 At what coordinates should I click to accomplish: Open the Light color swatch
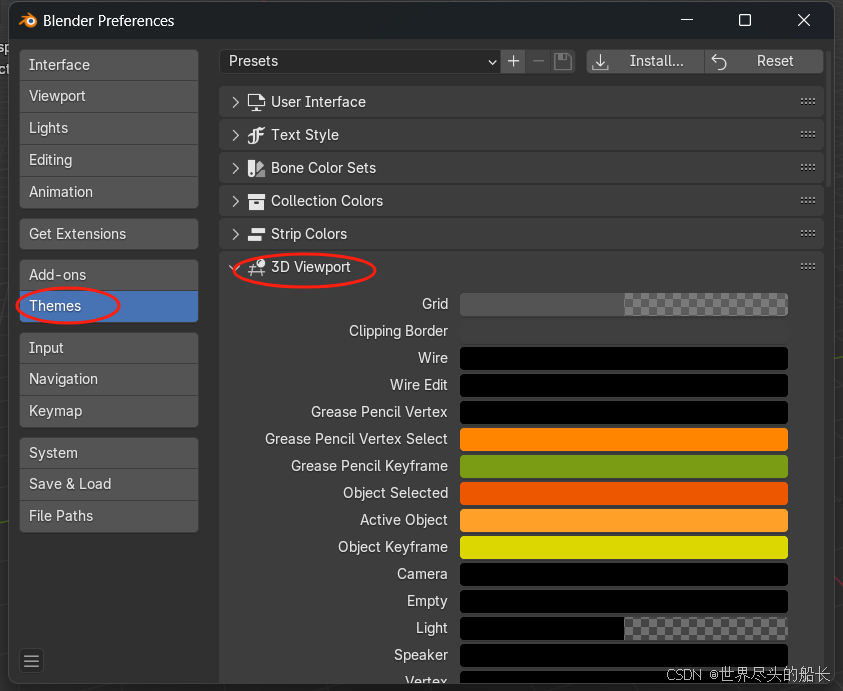point(624,628)
